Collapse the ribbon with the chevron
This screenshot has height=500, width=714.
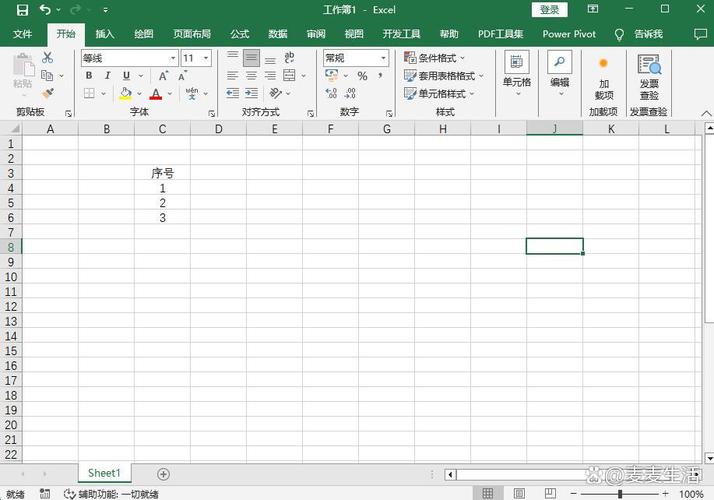706,113
